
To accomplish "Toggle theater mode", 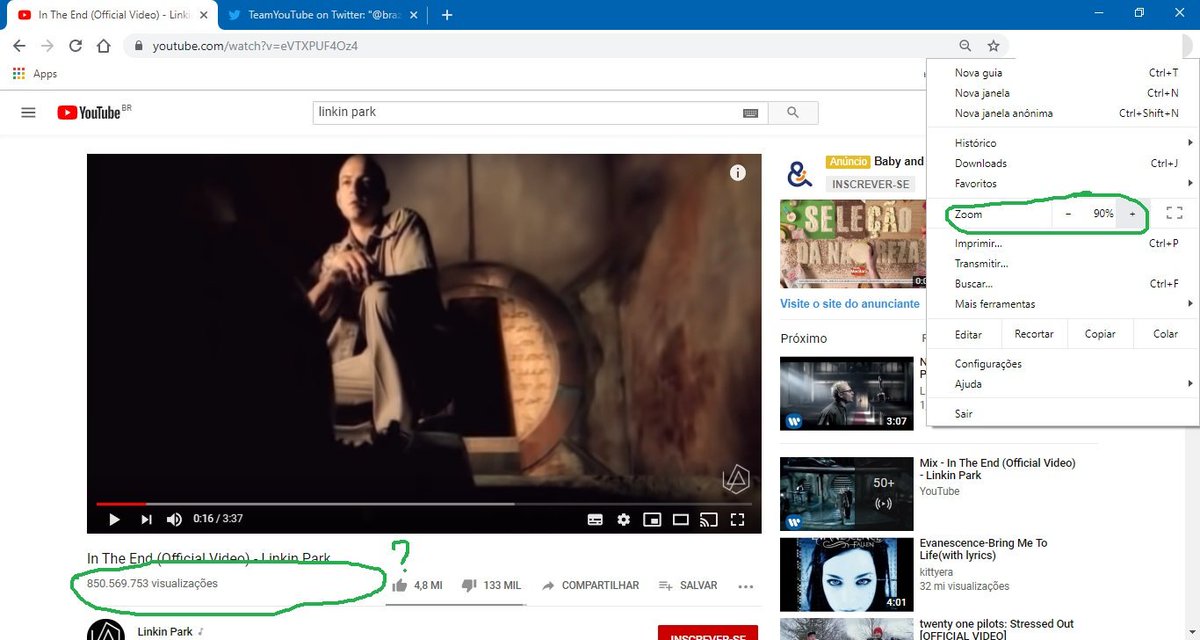I will pyautogui.click(x=680, y=519).
